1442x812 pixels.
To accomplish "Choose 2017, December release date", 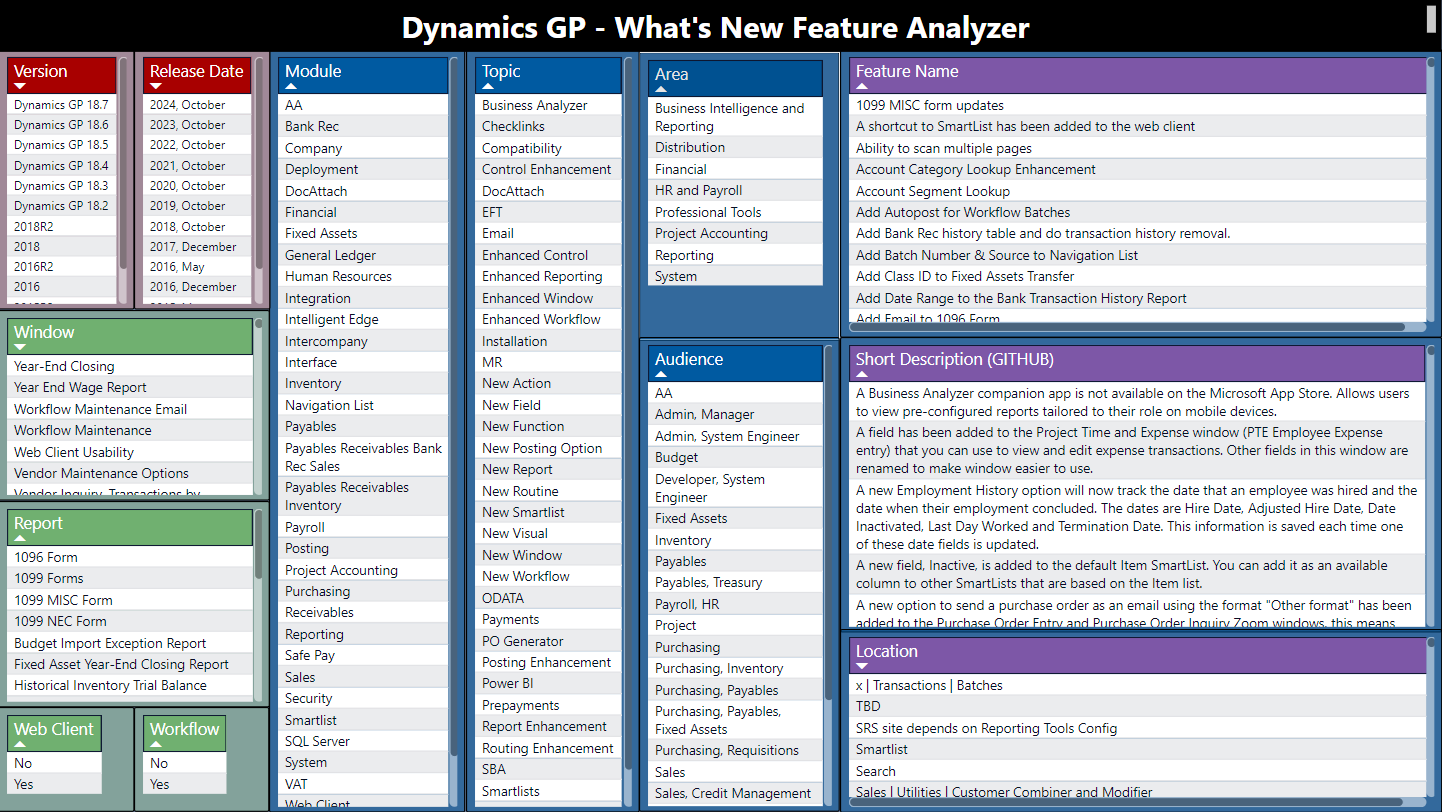I will [x=197, y=246].
